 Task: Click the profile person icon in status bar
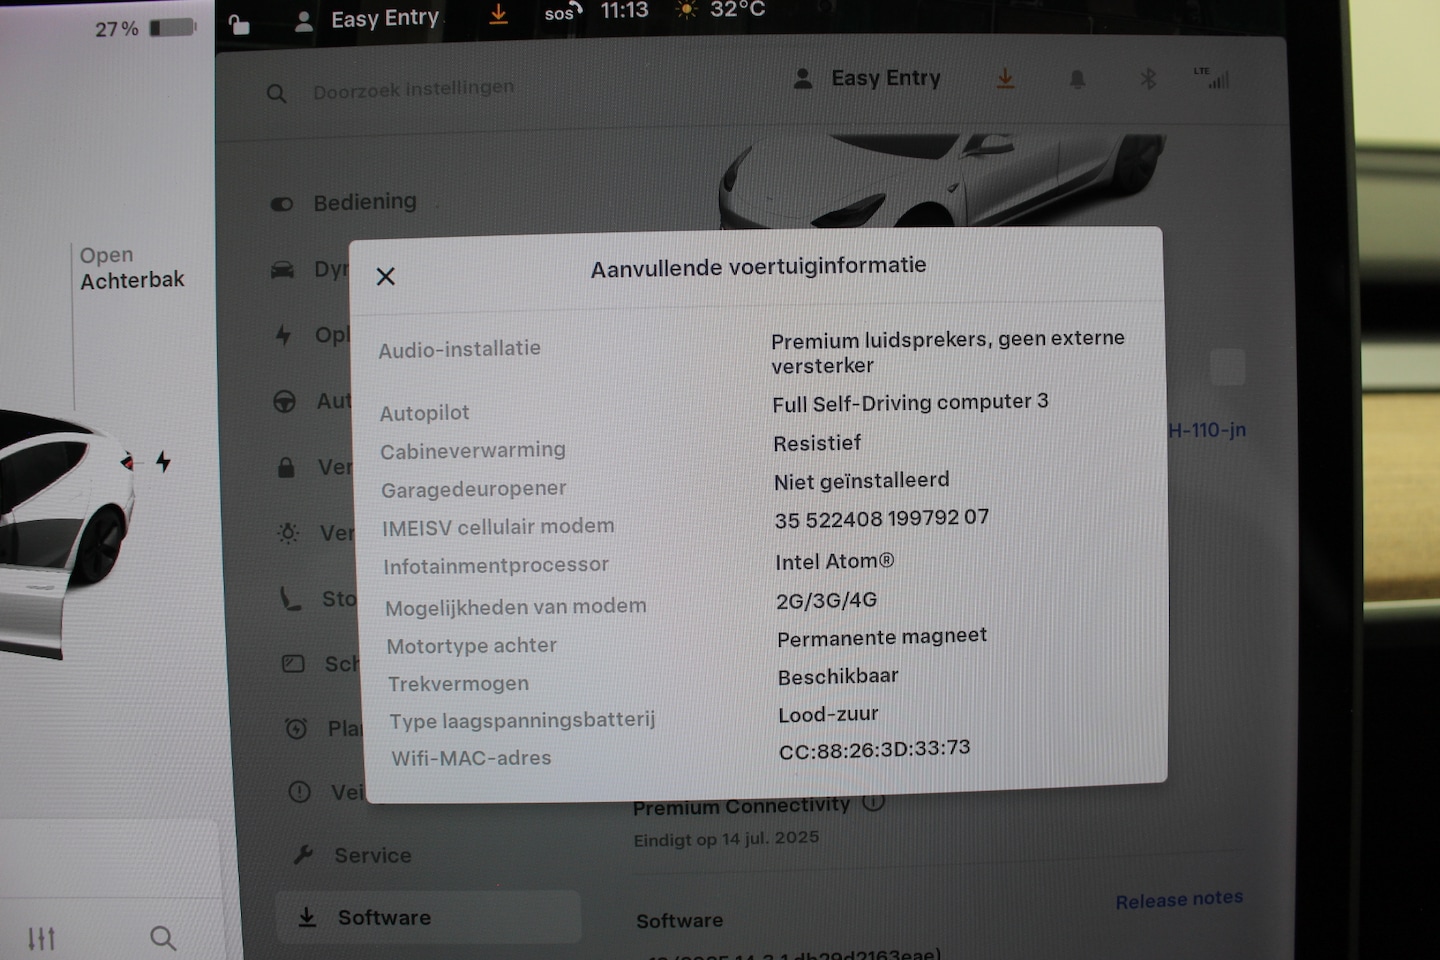[303, 22]
